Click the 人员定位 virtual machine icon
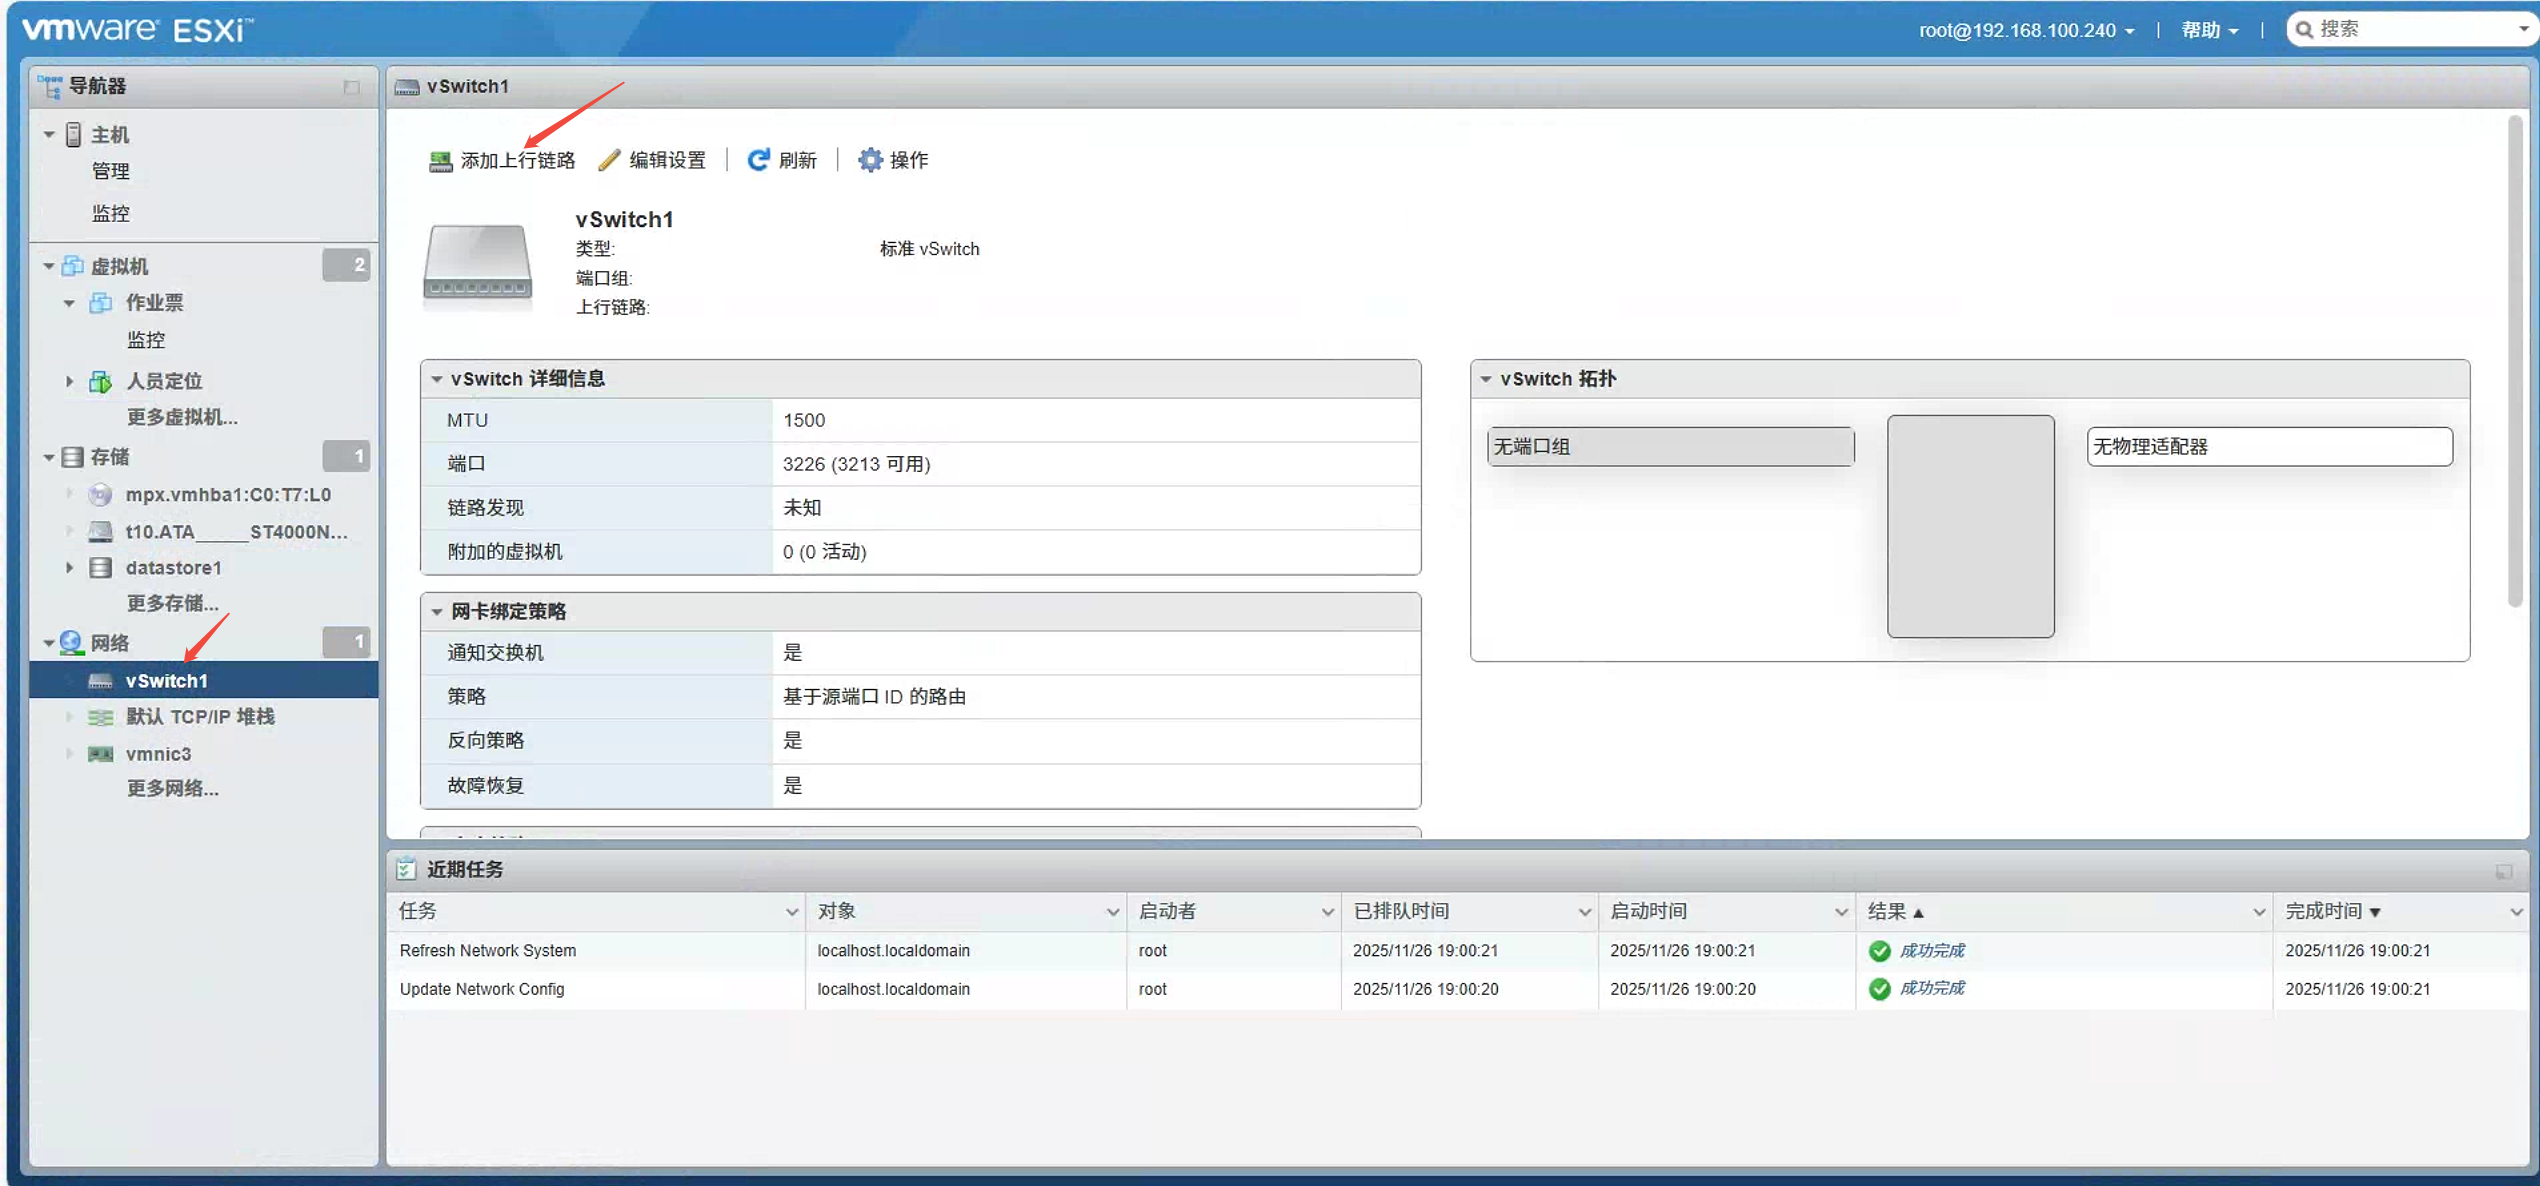This screenshot has height=1186, width=2540. 100,381
